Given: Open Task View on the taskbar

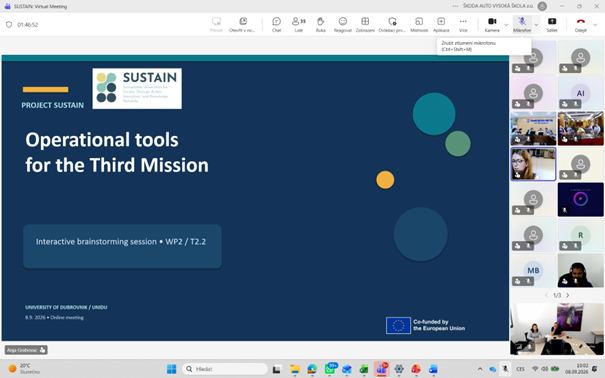Looking at the screenshot, I should 276,369.
